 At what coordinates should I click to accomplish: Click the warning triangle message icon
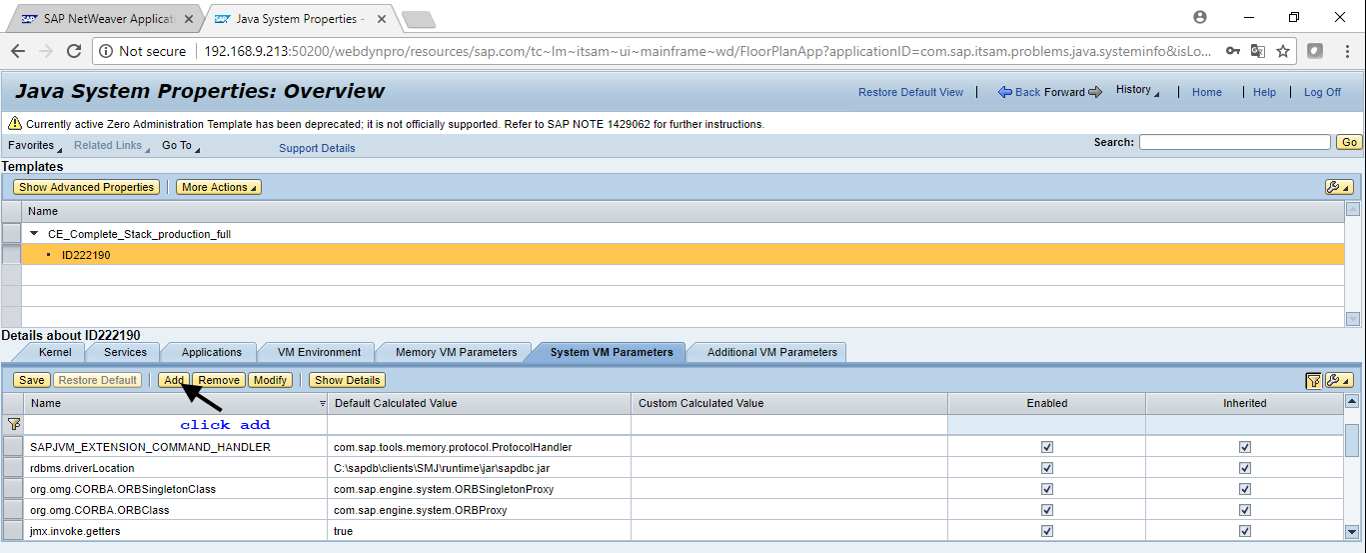15,124
